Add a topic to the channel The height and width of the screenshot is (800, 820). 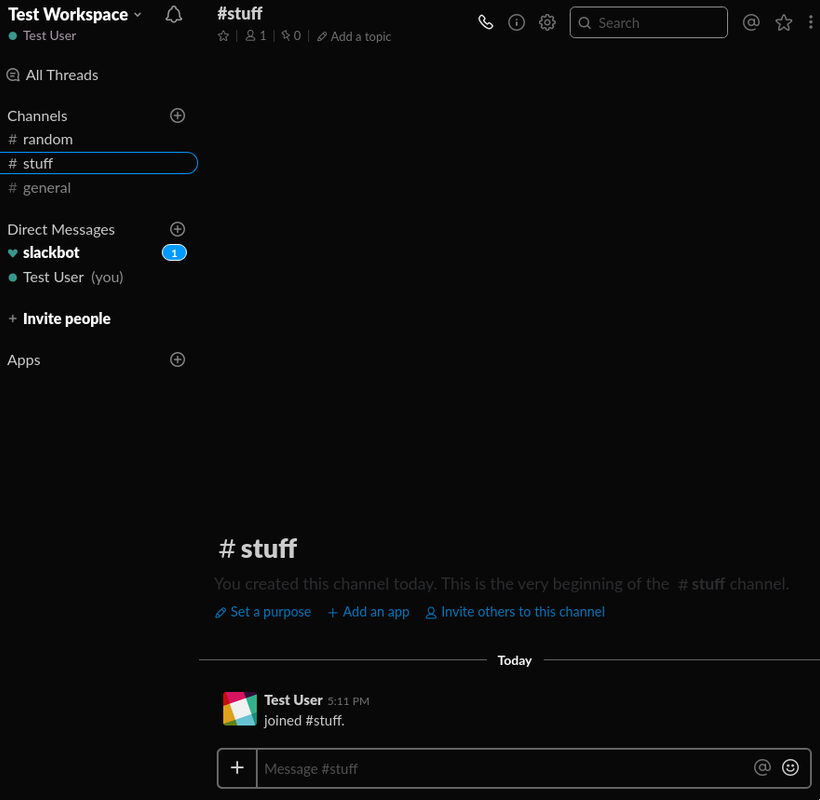[354, 37]
